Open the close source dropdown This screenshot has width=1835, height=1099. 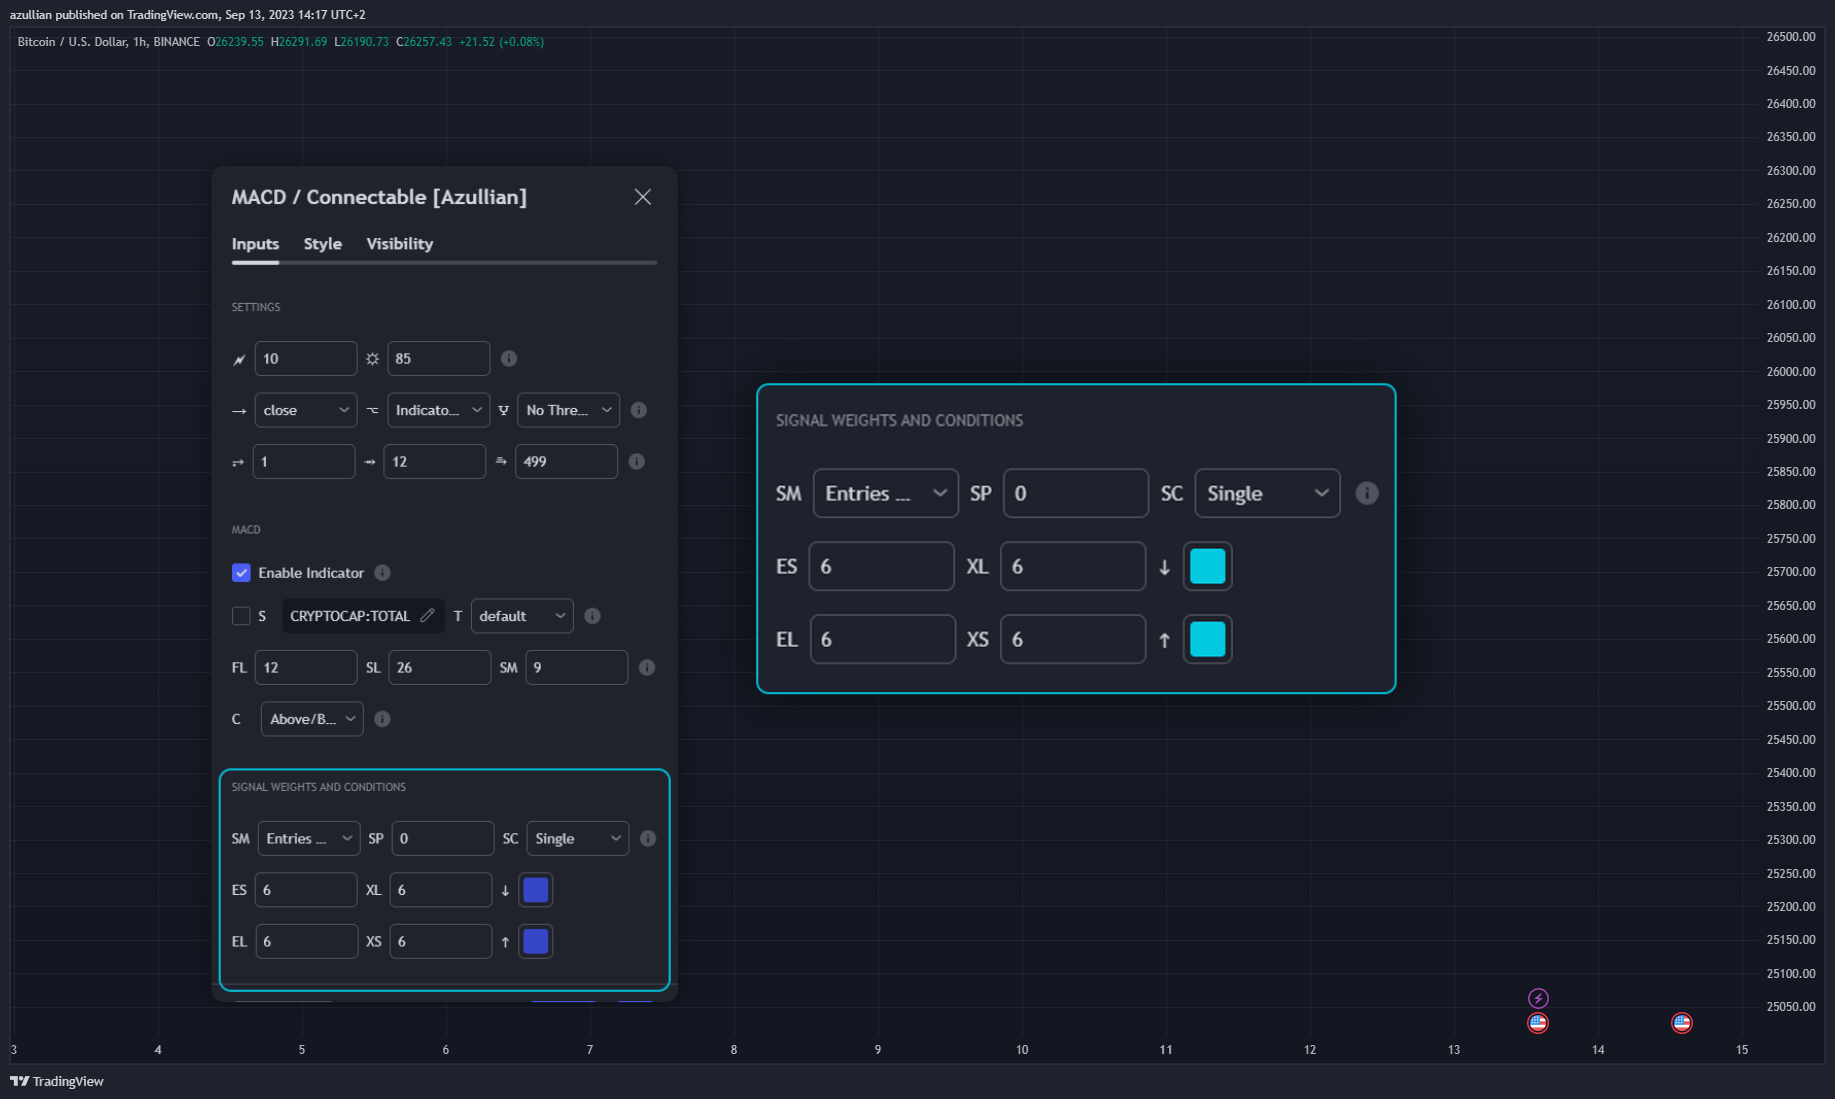[306, 410]
